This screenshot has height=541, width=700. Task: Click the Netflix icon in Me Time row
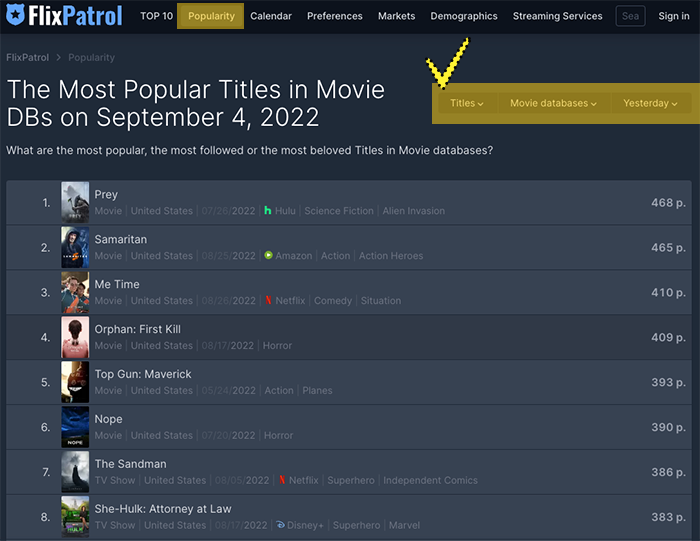coord(268,300)
